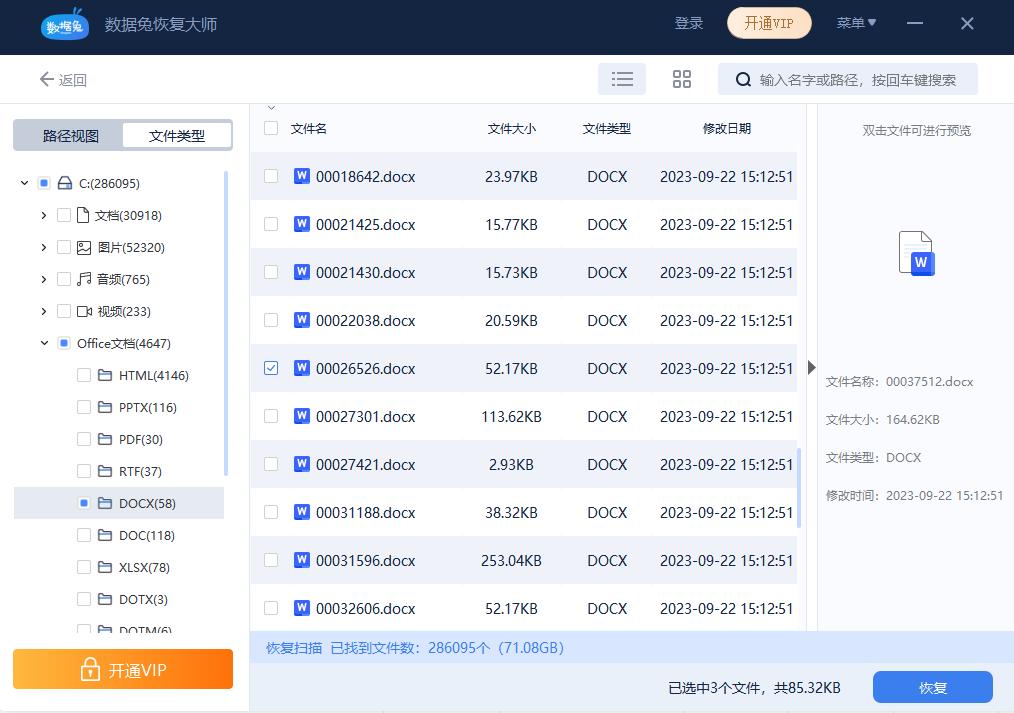Viewport: 1014px width, 713px height.
Task: Click the search input field
Action: pyautogui.click(x=860, y=78)
